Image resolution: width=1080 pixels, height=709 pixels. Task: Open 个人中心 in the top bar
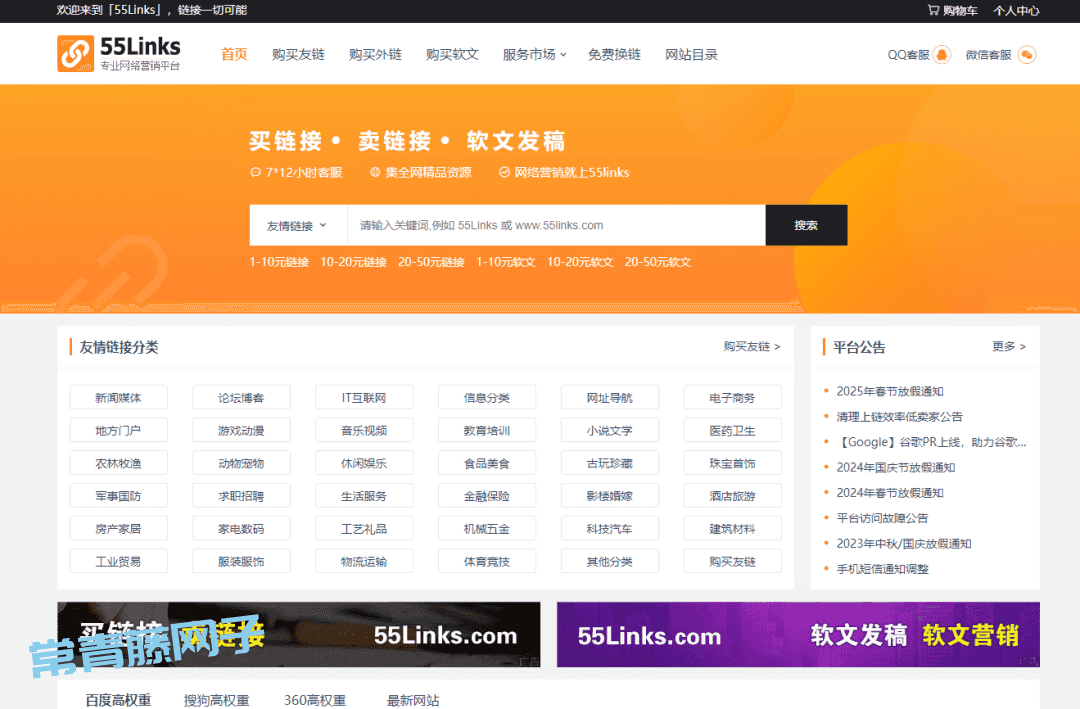click(x=1016, y=10)
